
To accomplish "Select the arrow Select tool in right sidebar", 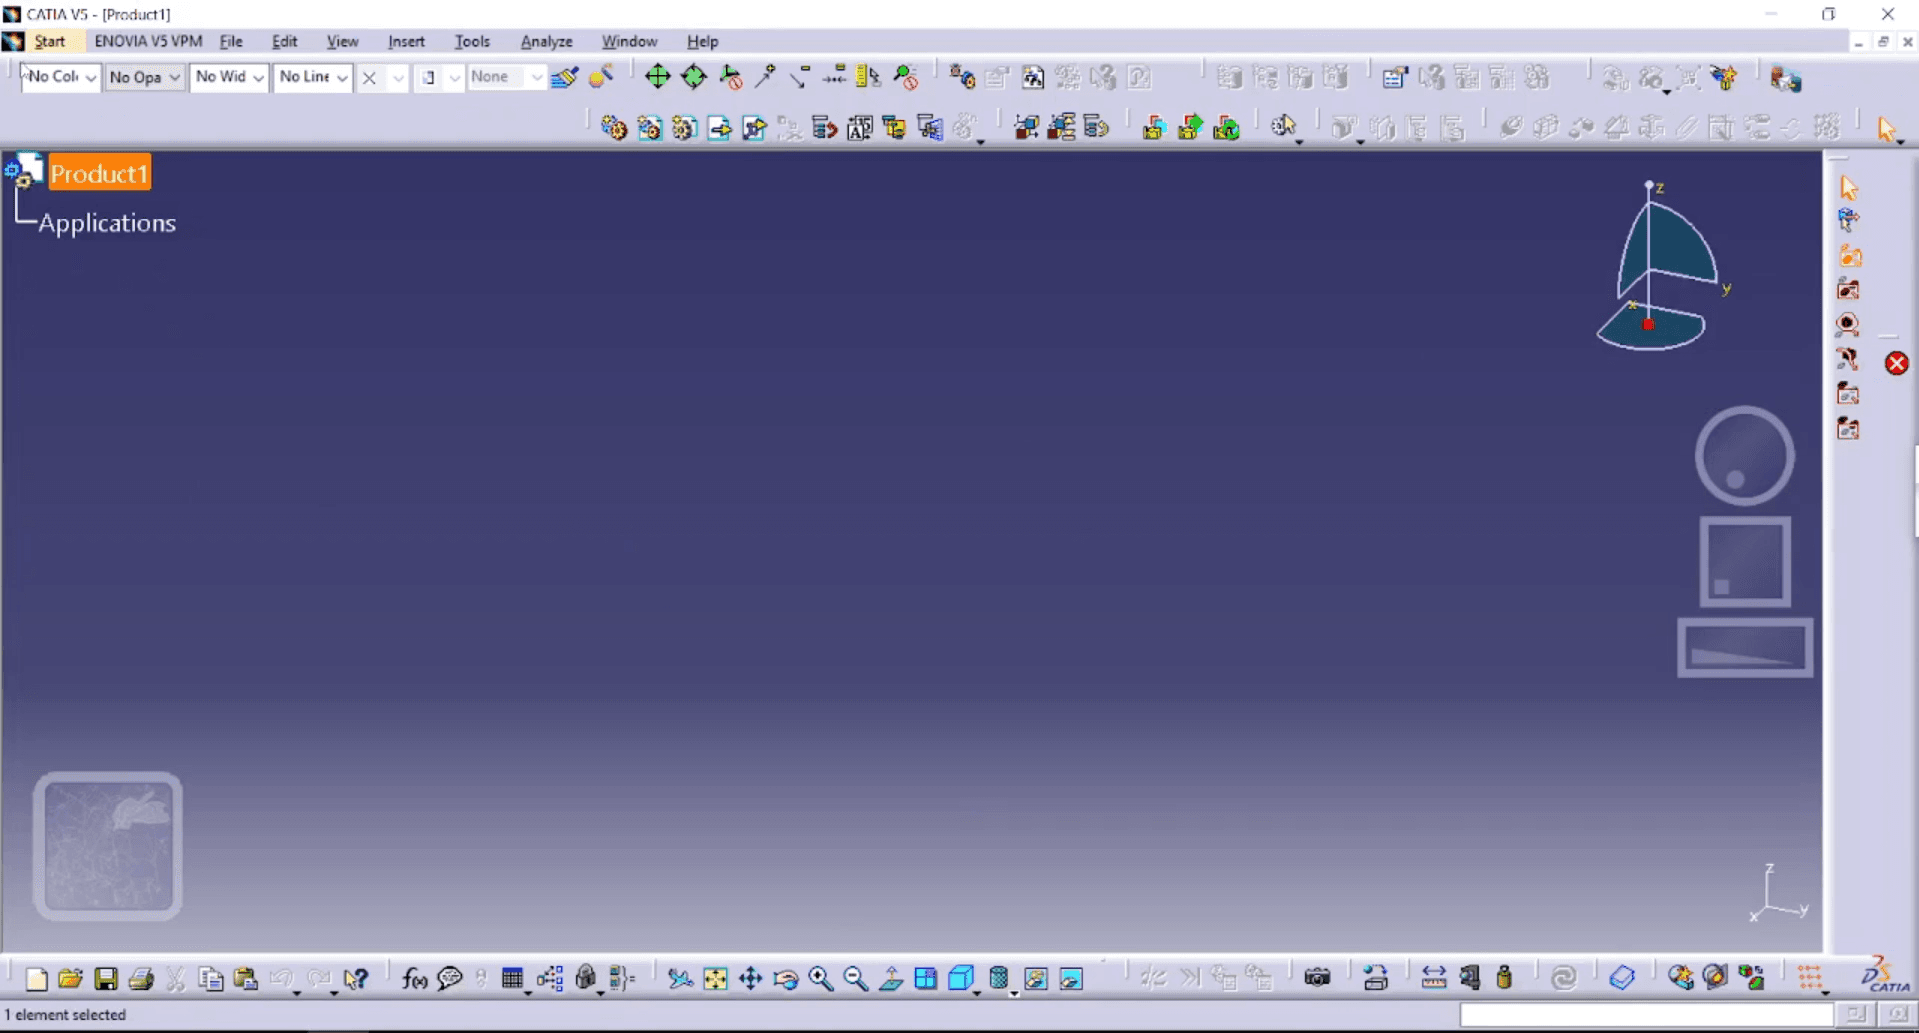I will (1848, 186).
